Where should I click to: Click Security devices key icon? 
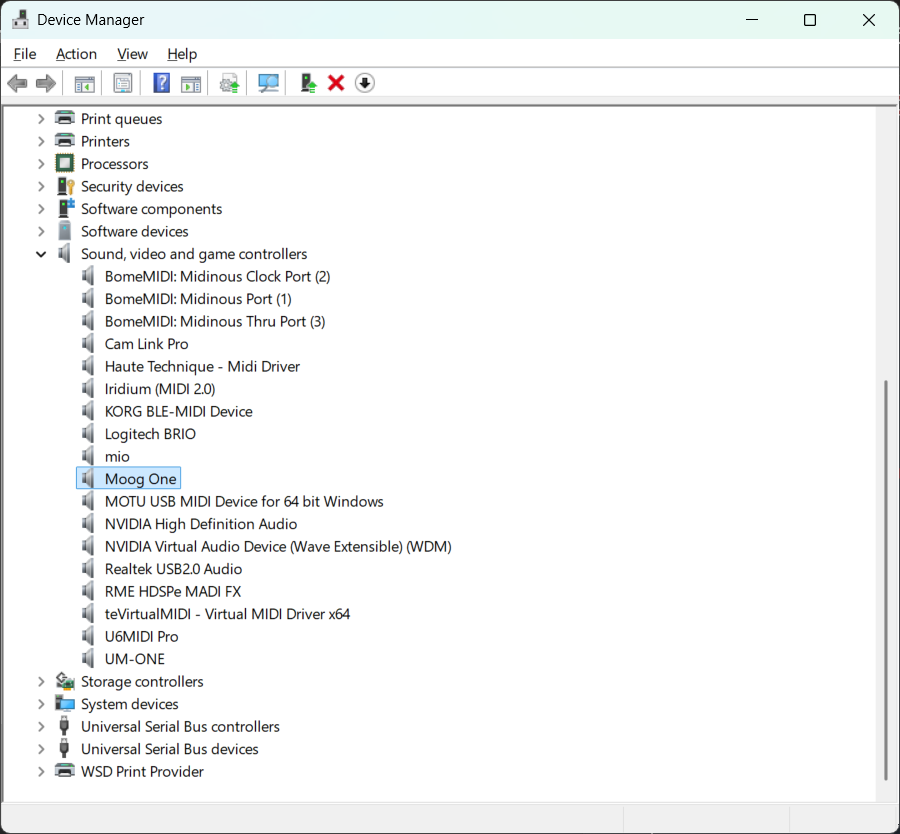(x=65, y=186)
